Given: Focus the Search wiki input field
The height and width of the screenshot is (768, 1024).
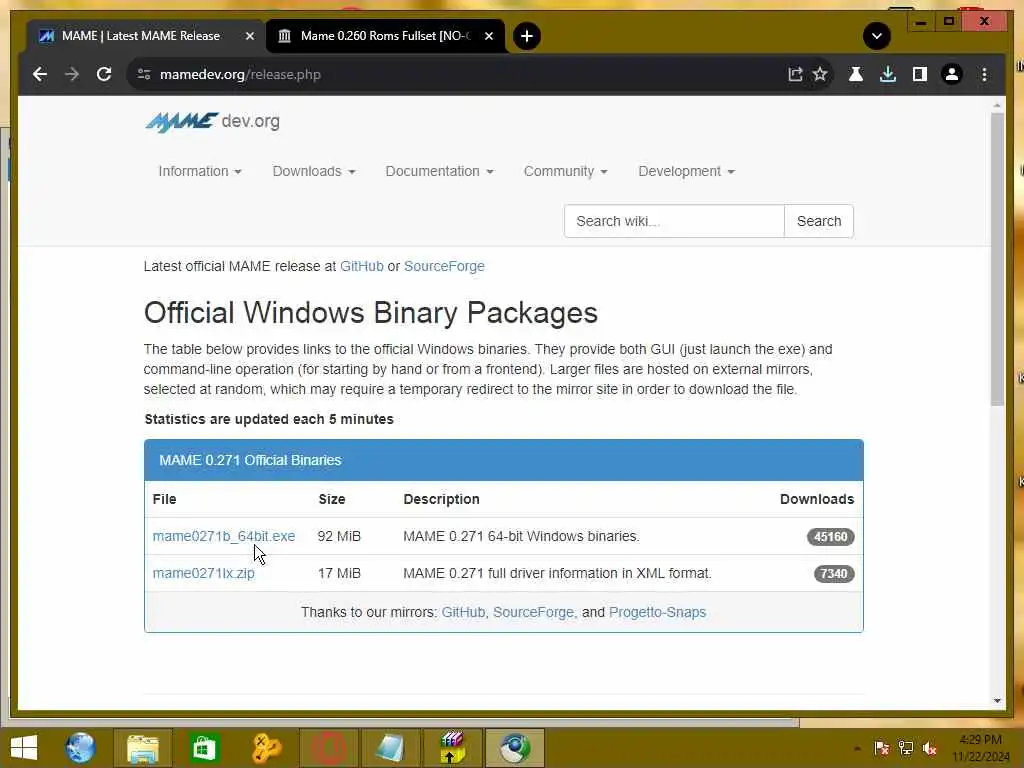Looking at the screenshot, I should (674, 221).
